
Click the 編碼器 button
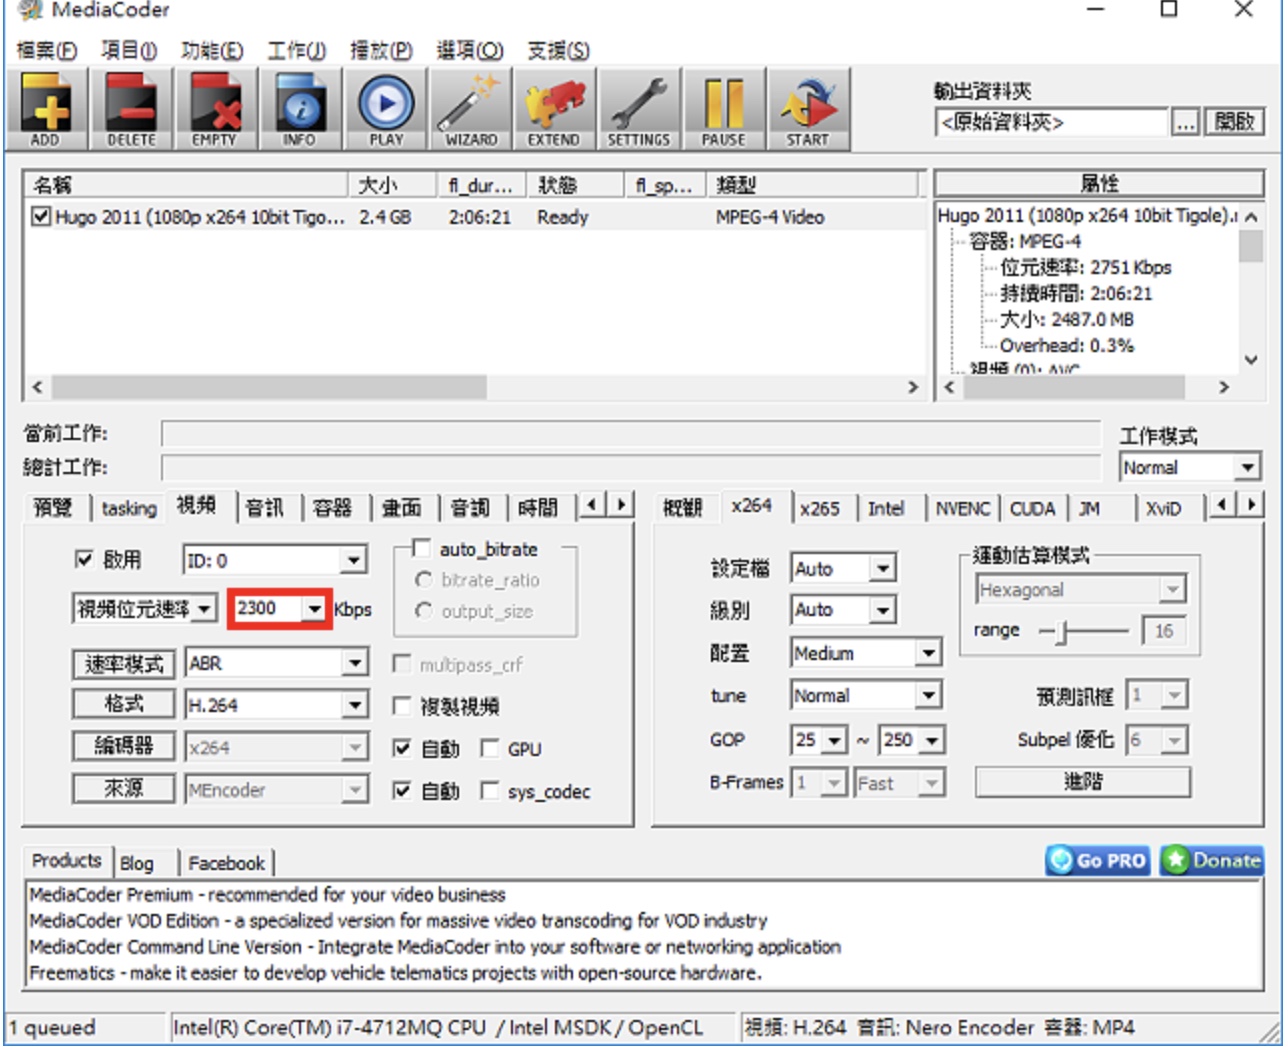124,746
